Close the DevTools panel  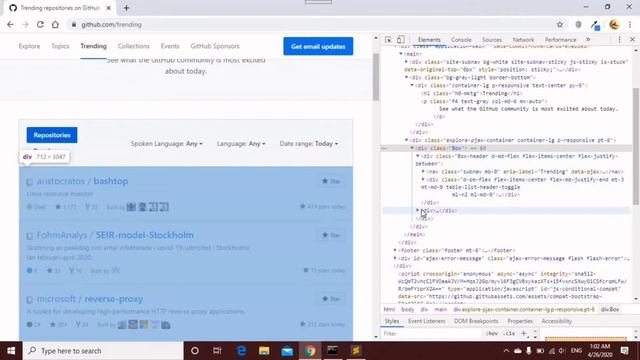[x=632, y=40]
